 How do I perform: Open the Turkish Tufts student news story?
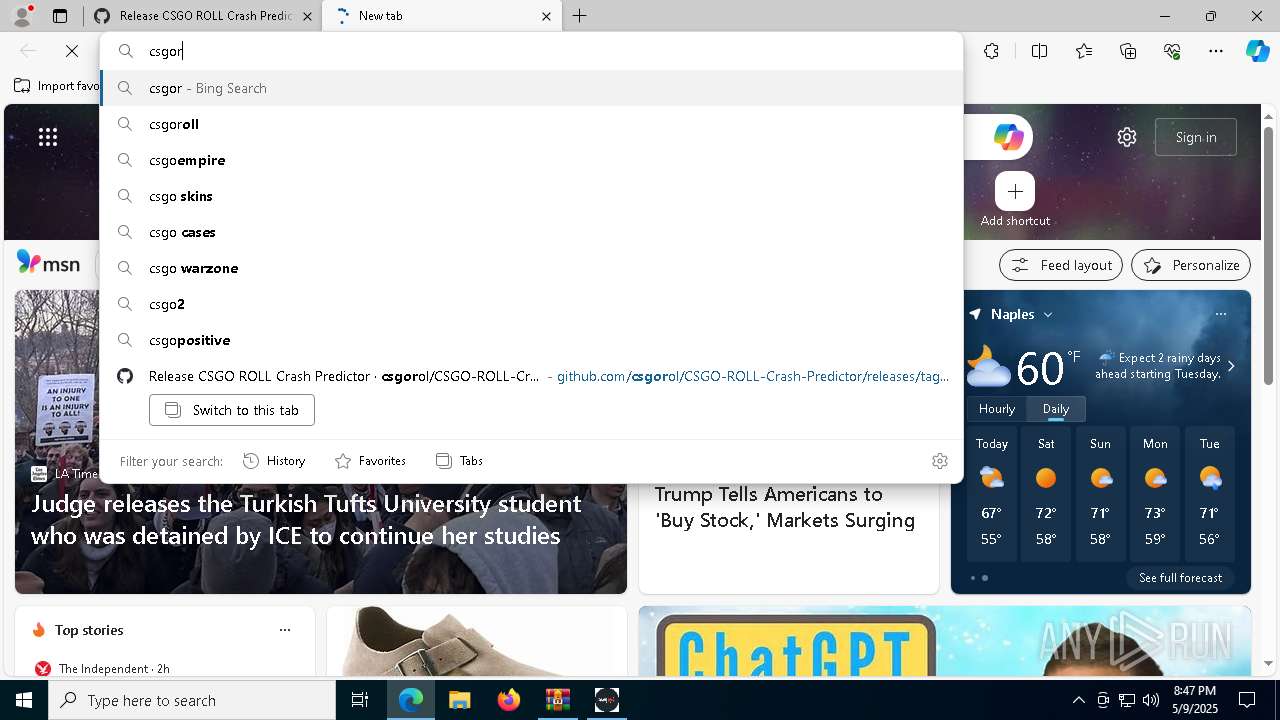click(306, 520)
